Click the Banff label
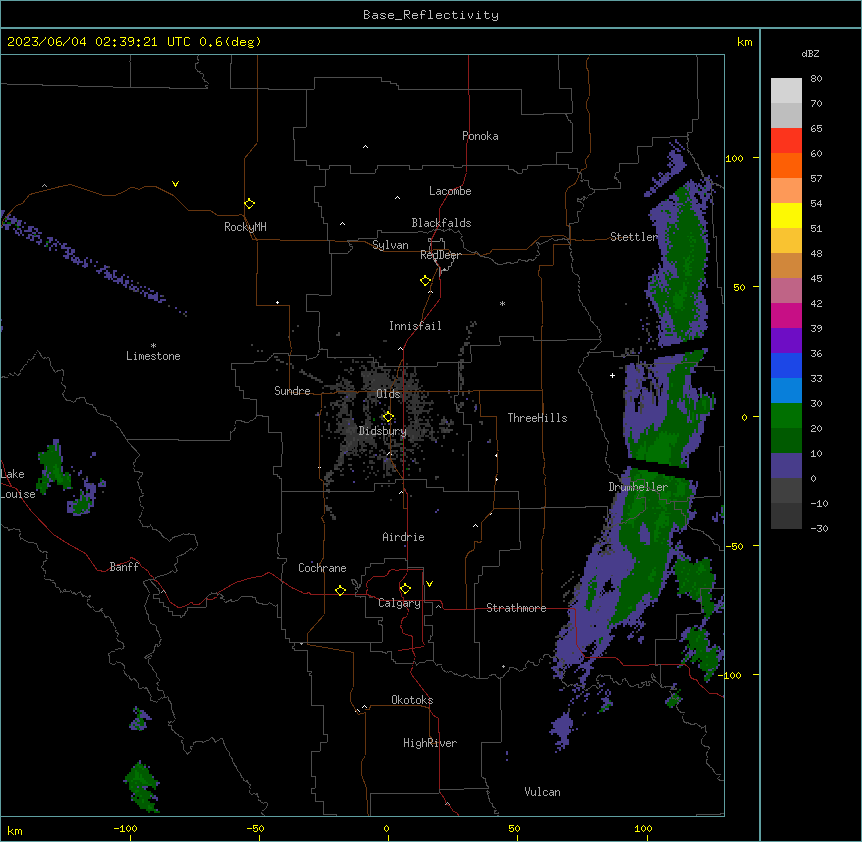Viewport: 862px width, 842px height. [124, 567]
